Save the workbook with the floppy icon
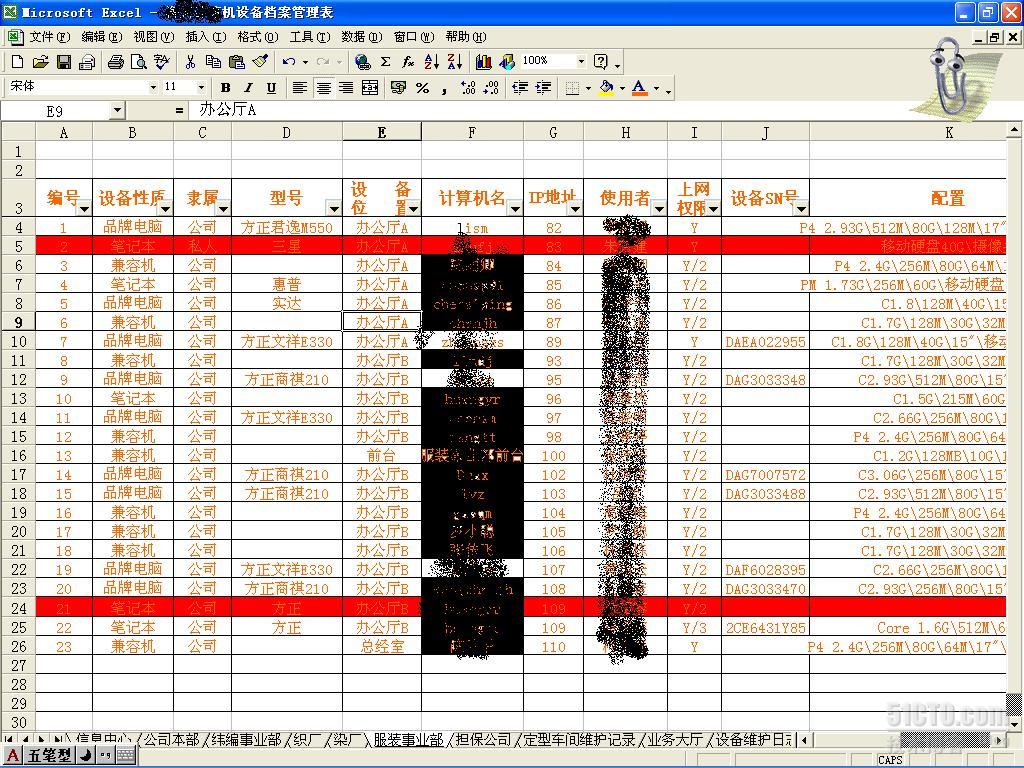 point(64,62)
